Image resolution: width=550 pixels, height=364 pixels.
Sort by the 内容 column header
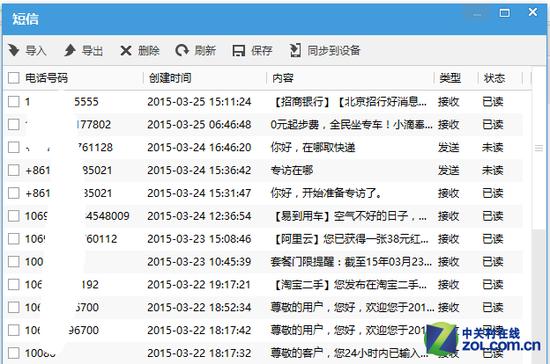point(283,78)
